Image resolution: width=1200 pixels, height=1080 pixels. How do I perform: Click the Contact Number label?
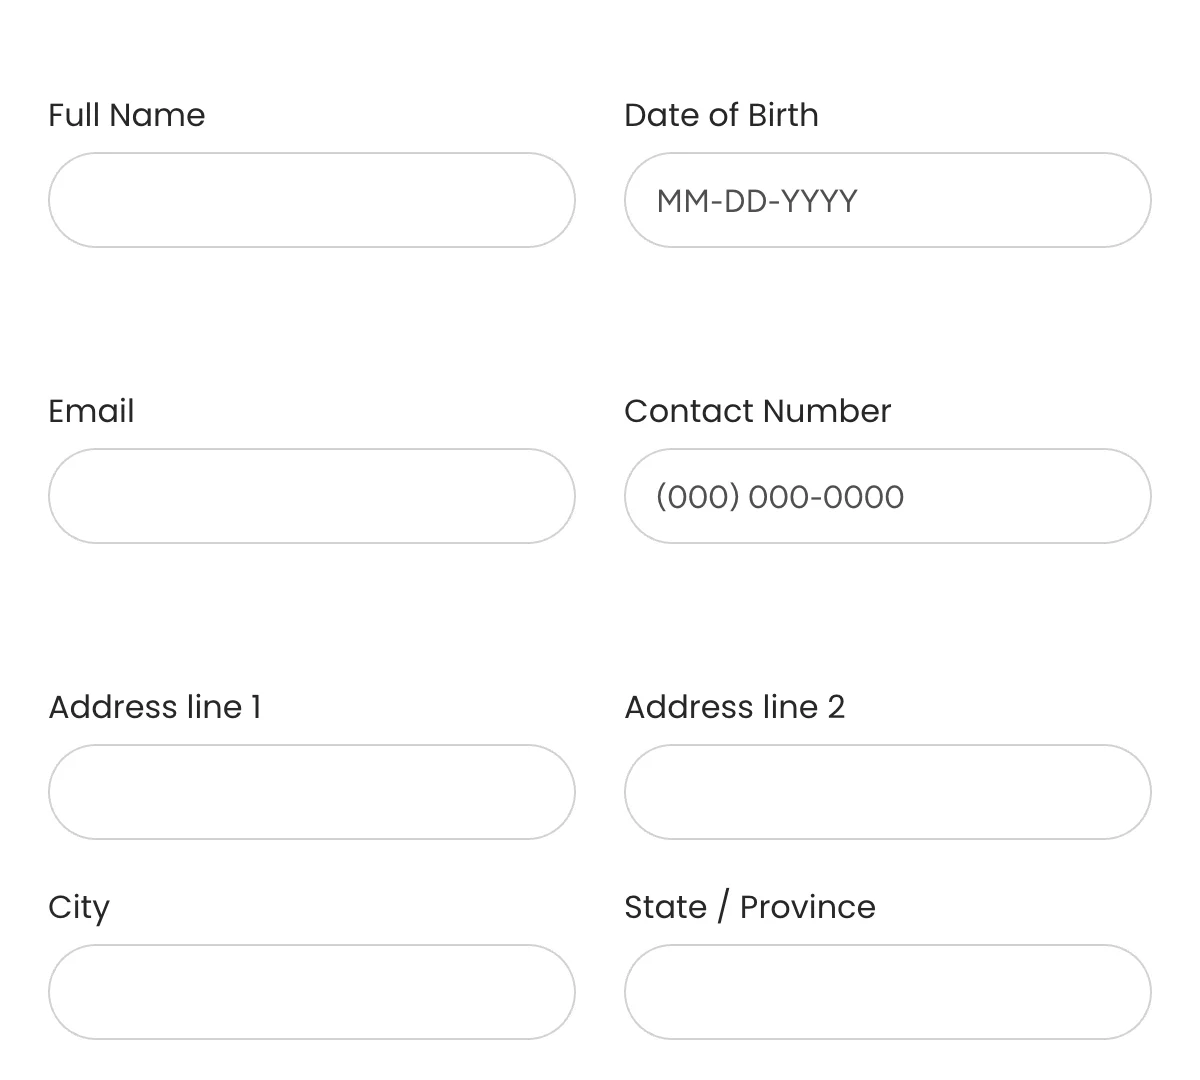coord(757,410)
